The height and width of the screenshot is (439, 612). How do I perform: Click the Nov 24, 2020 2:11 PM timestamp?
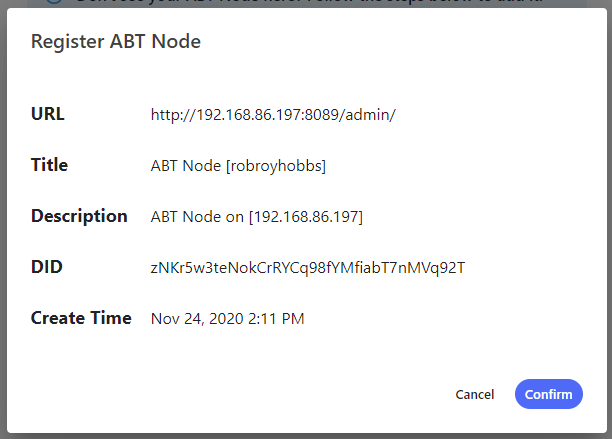(227, 319)
